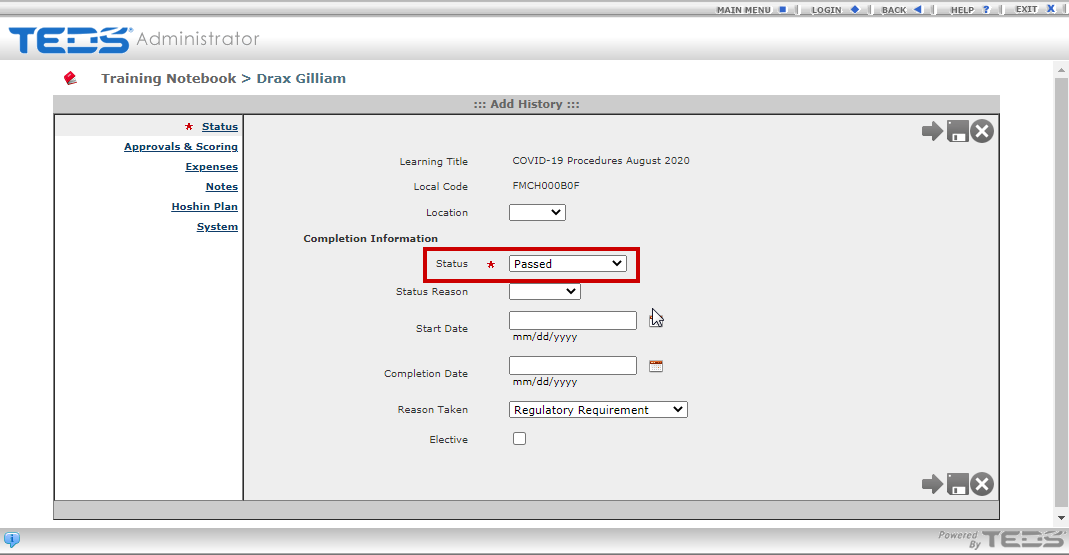Click the top cancel X icon

[x=982, y=131]
